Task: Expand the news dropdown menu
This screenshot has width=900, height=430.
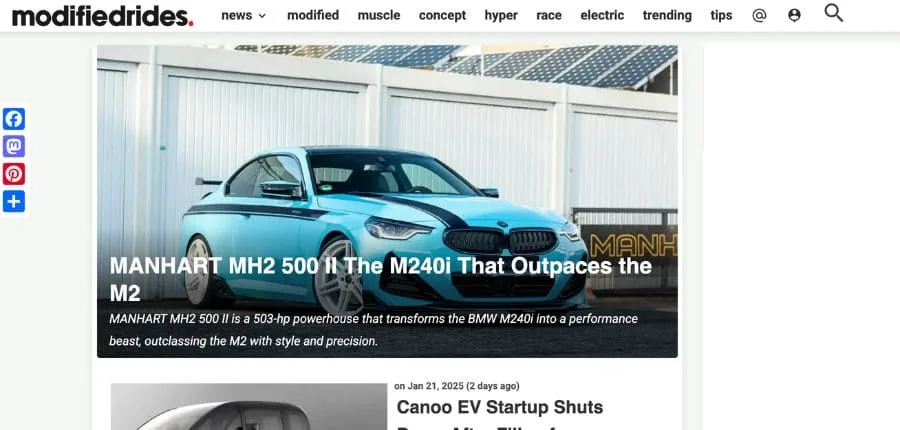Action: pyautogui.click(x=243, y=16)
